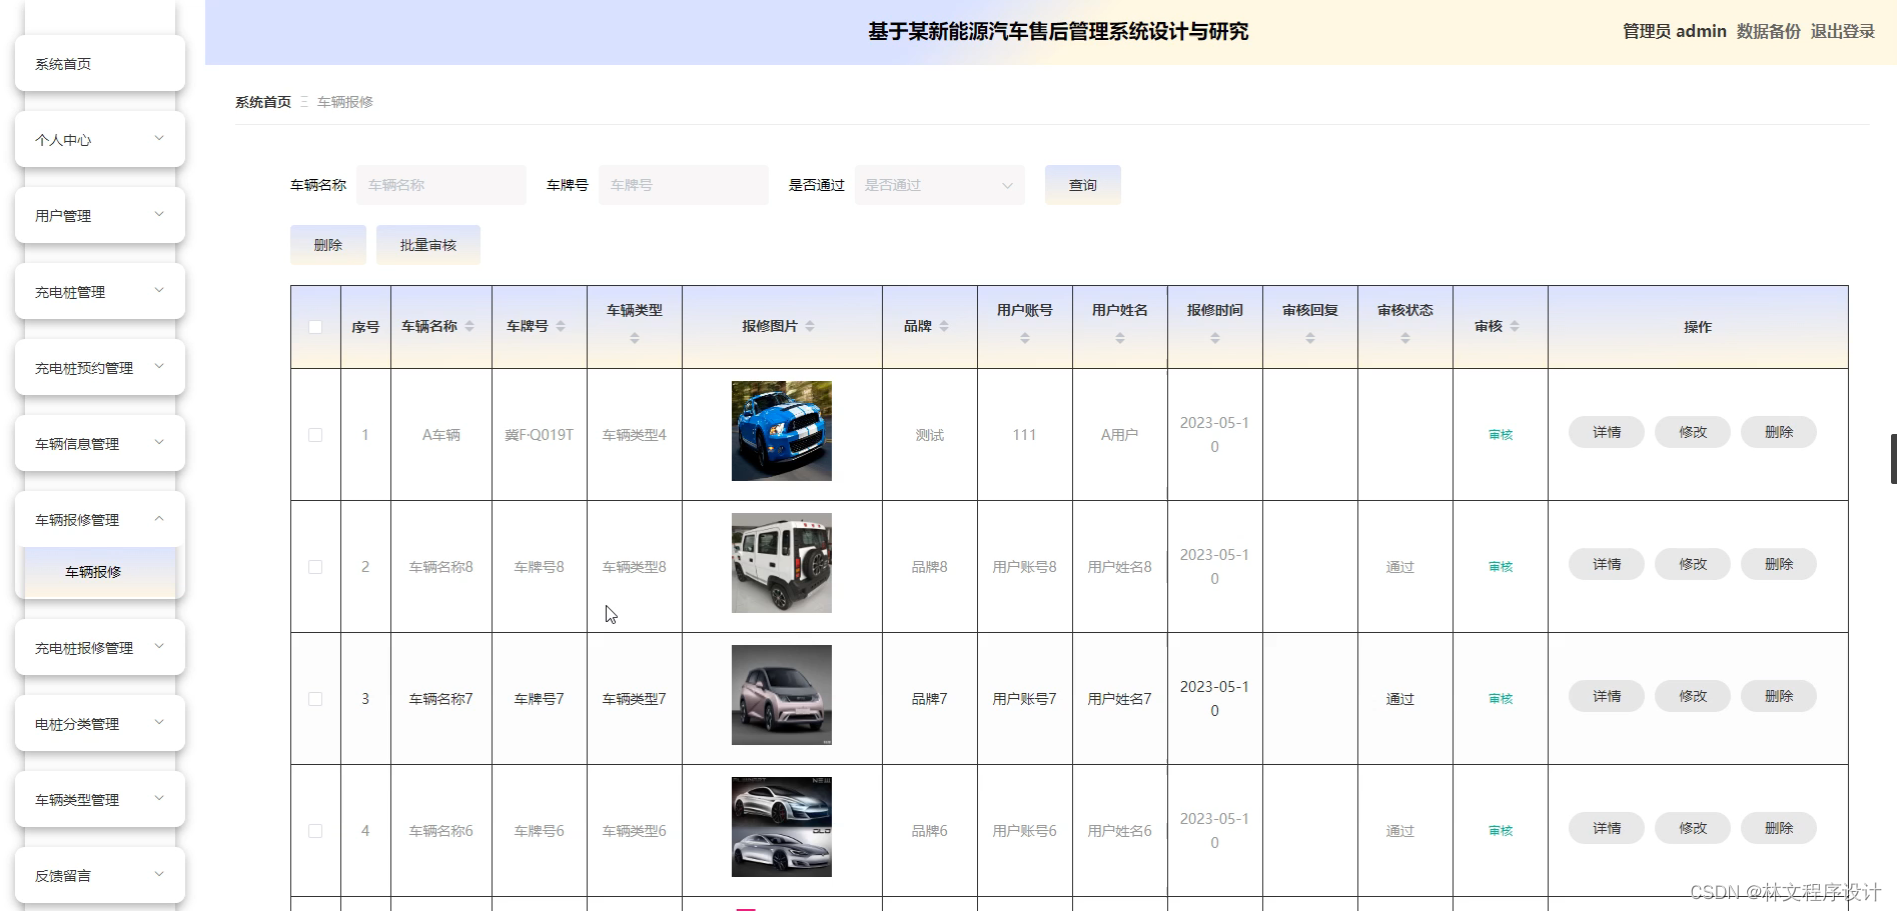Select 车辆报修 submenu item
The width and height of the screenshot is (1897, 911).
pyautogui.click(x=100, y=572)
